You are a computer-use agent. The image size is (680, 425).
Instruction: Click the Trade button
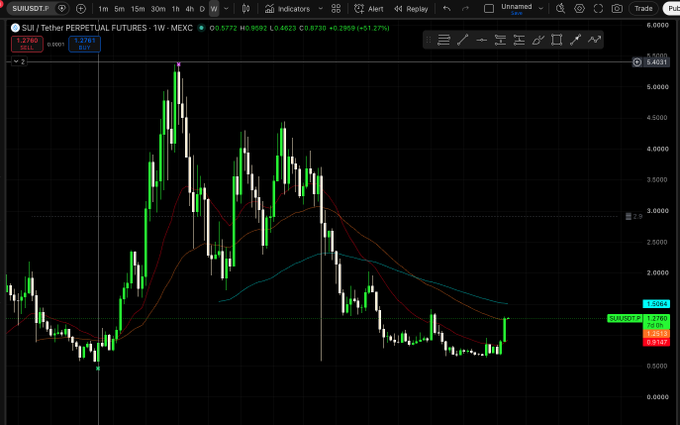point(644,9)
